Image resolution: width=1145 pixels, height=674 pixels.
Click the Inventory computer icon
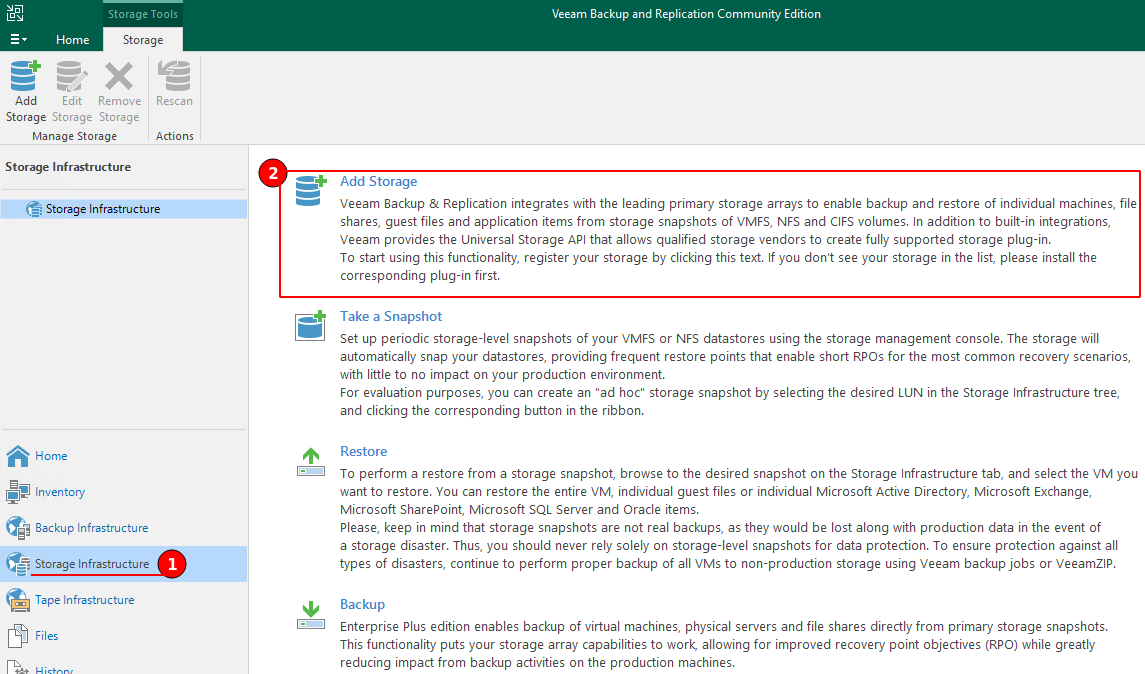[18, 492]
